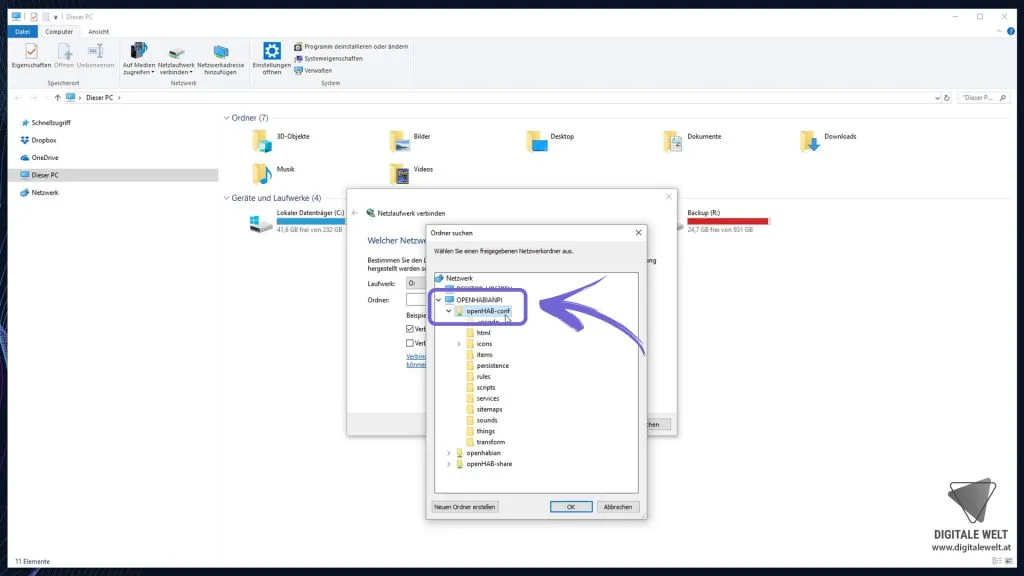Click the Eigenschaften ribbon icon
The image size is (1024, 576).
[31, 51]
